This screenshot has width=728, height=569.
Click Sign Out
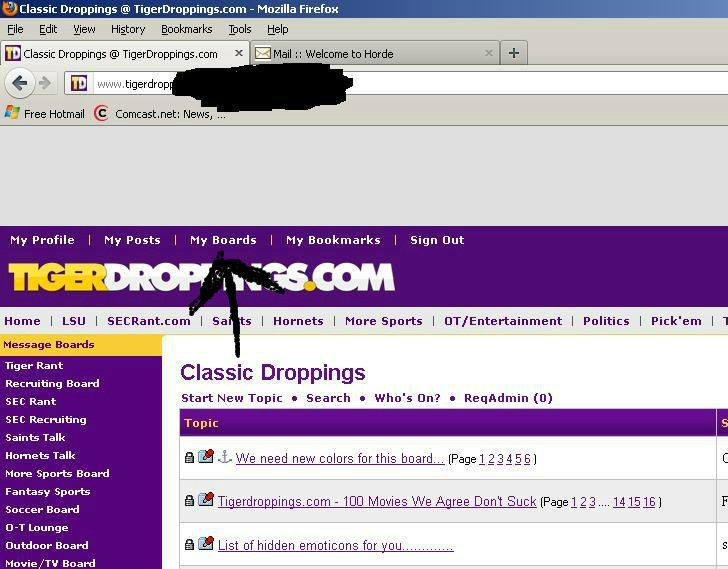point(437,240)
